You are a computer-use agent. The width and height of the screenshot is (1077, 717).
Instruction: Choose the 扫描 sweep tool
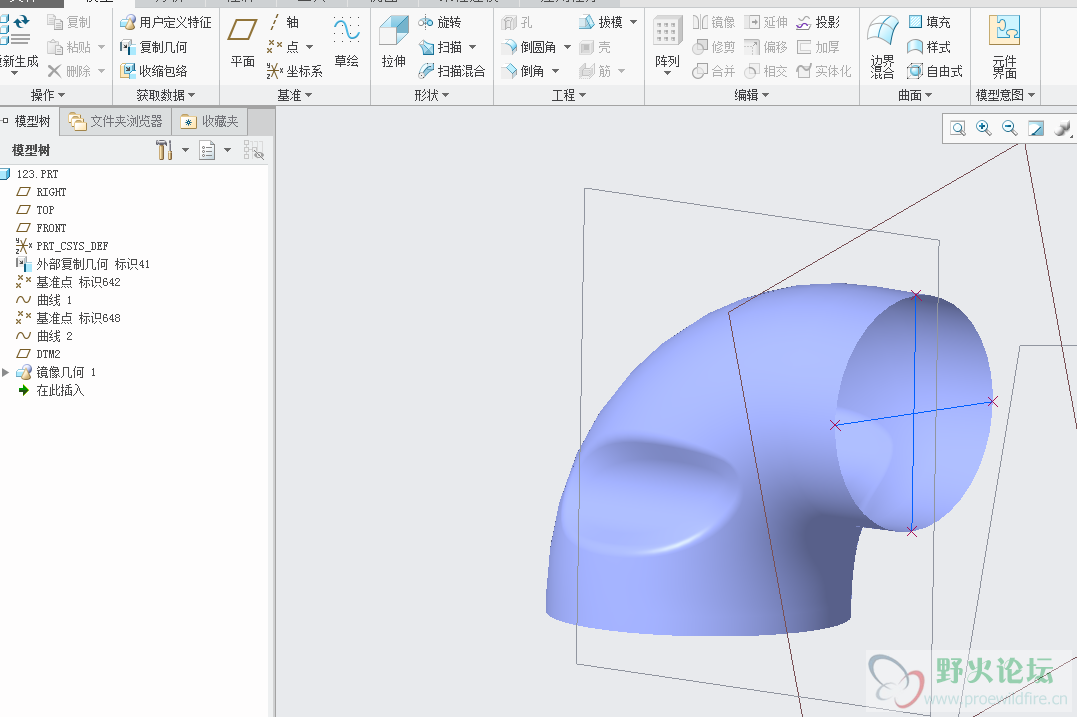click(440, 47)
